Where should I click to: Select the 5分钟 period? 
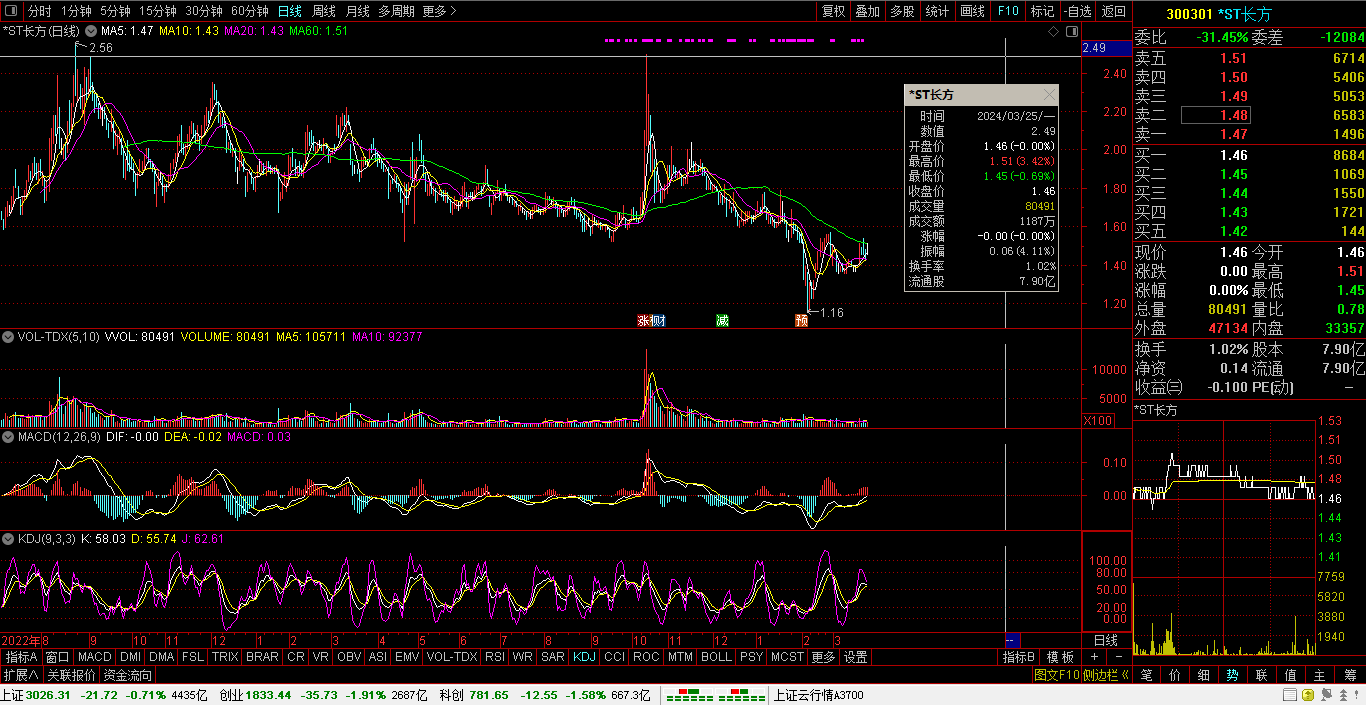point(116,11)
